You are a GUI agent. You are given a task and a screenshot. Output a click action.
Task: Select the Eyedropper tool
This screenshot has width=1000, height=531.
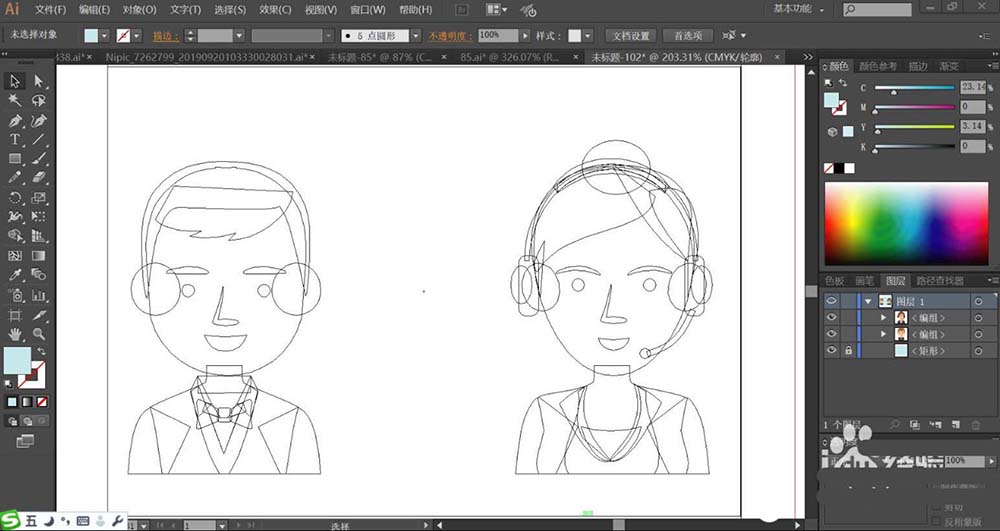pos(15,275)
